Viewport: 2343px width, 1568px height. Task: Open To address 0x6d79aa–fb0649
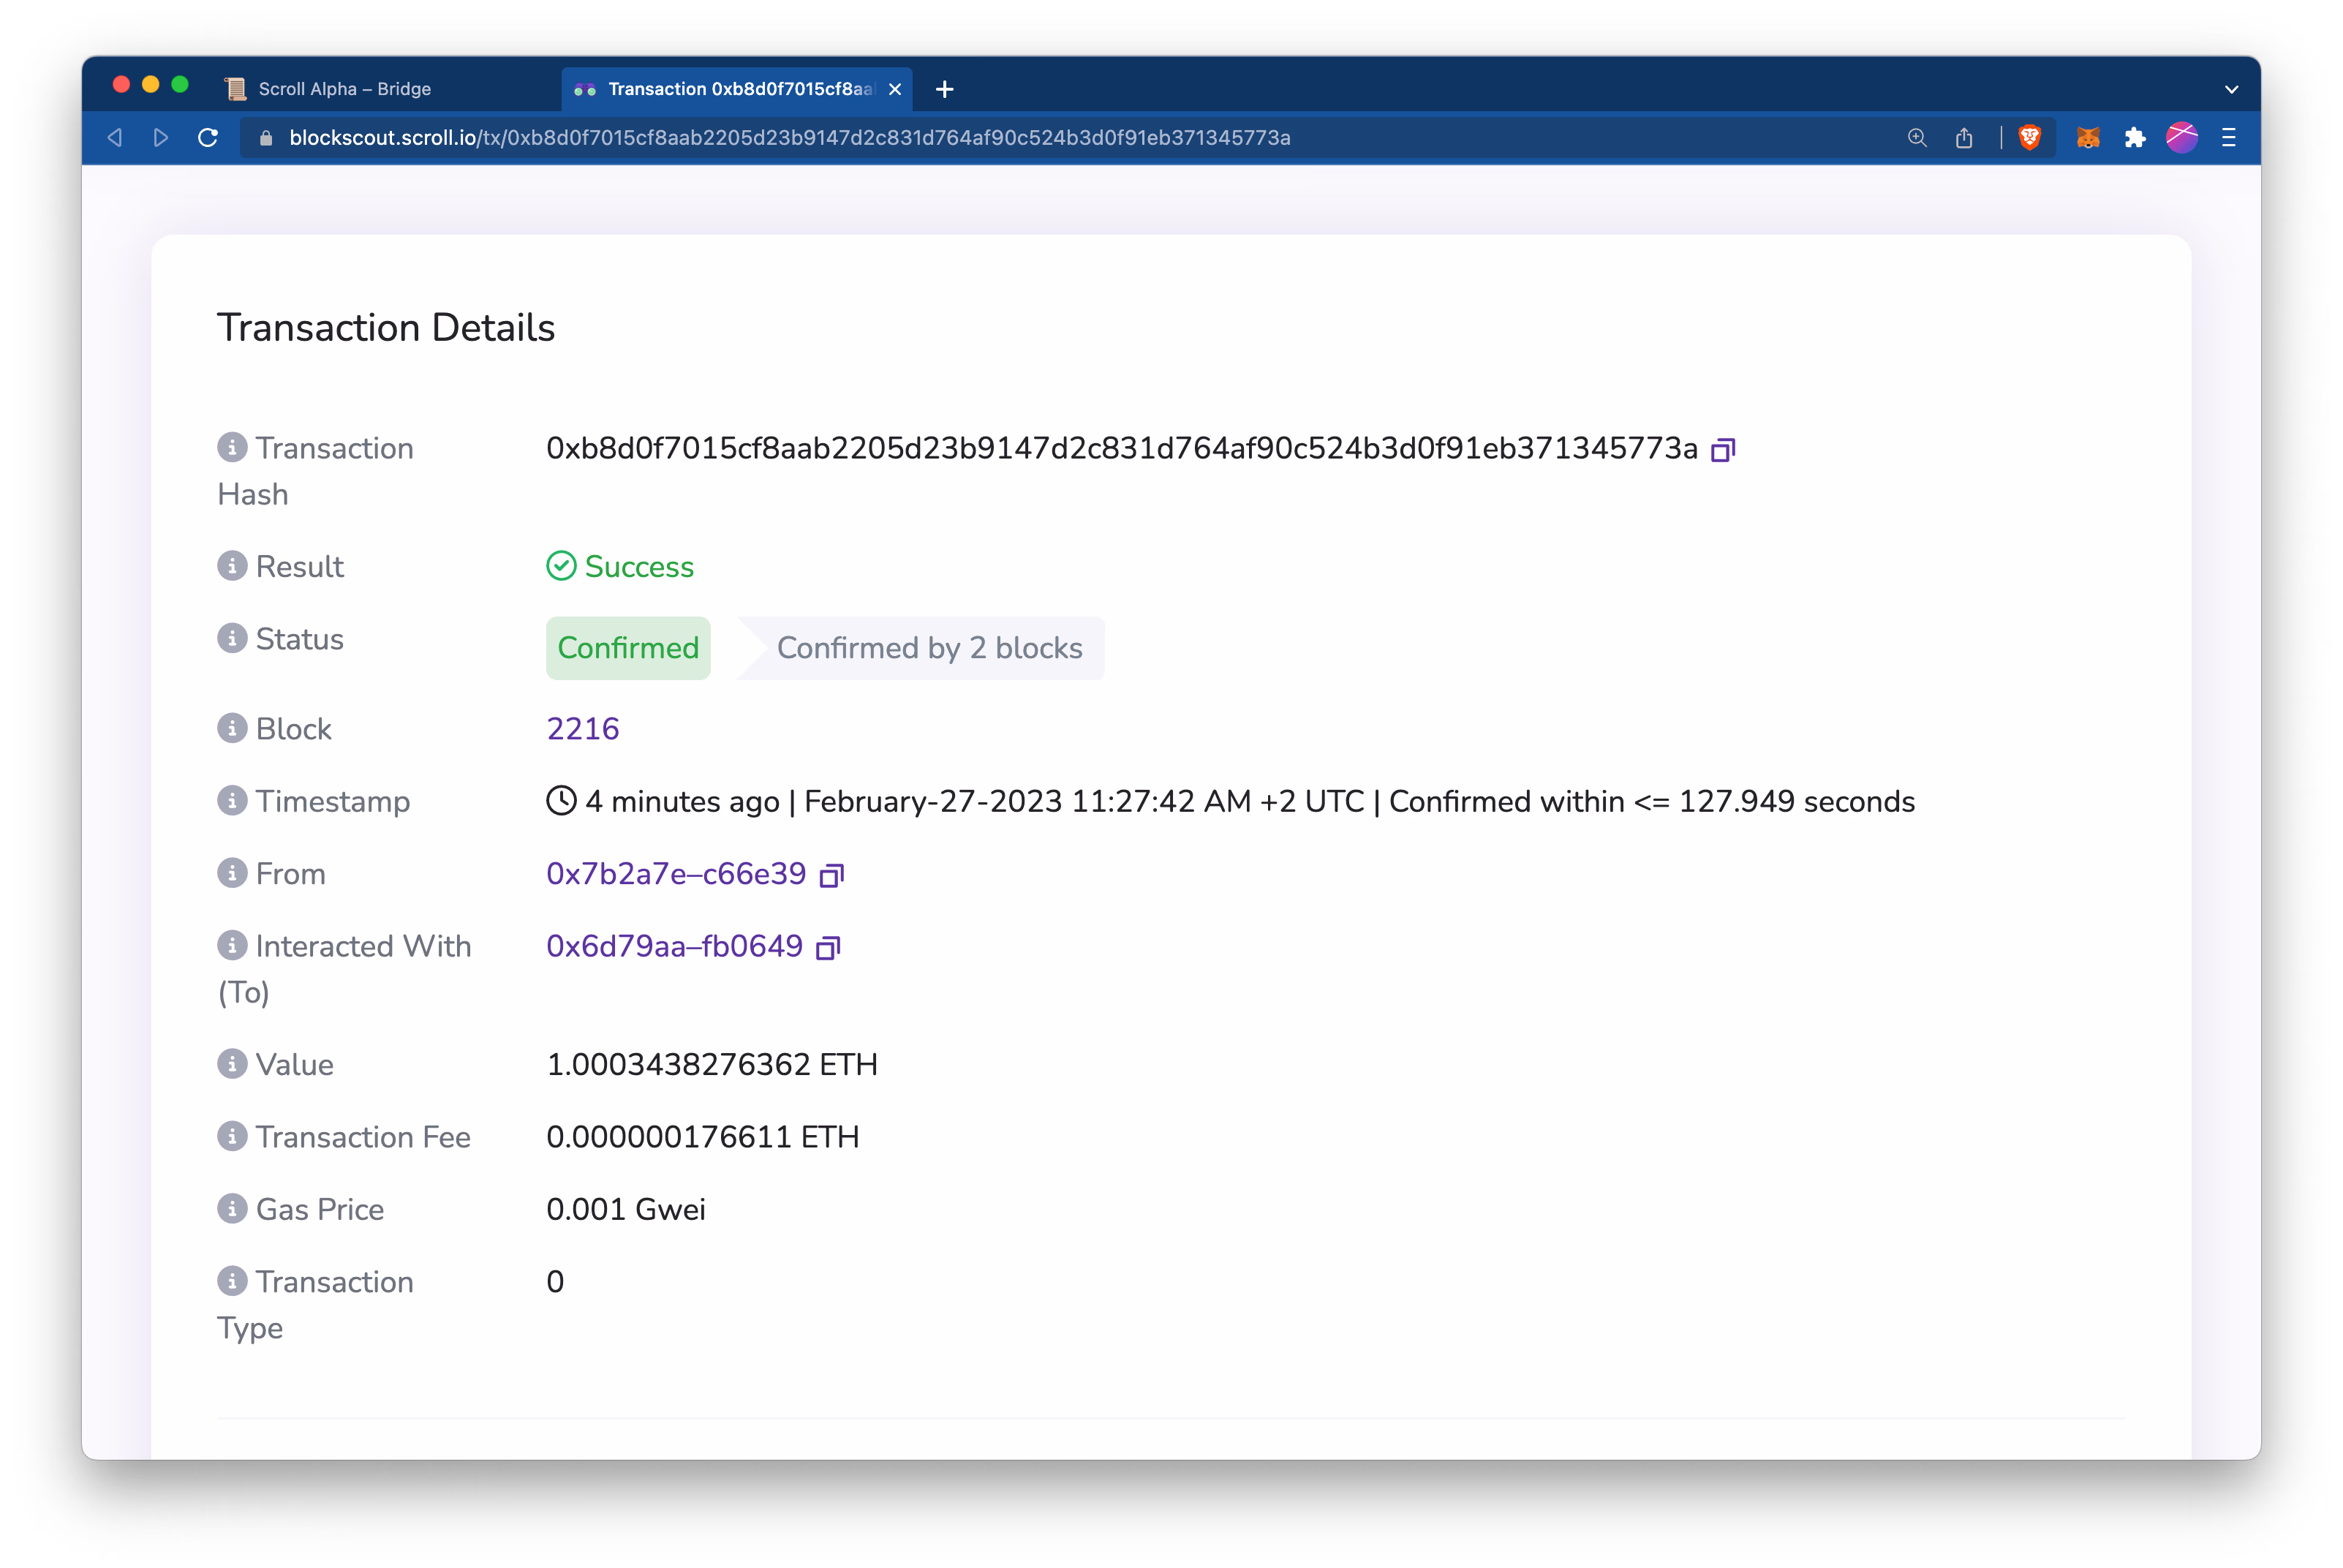pyautogui.click(x=674, y=946)
